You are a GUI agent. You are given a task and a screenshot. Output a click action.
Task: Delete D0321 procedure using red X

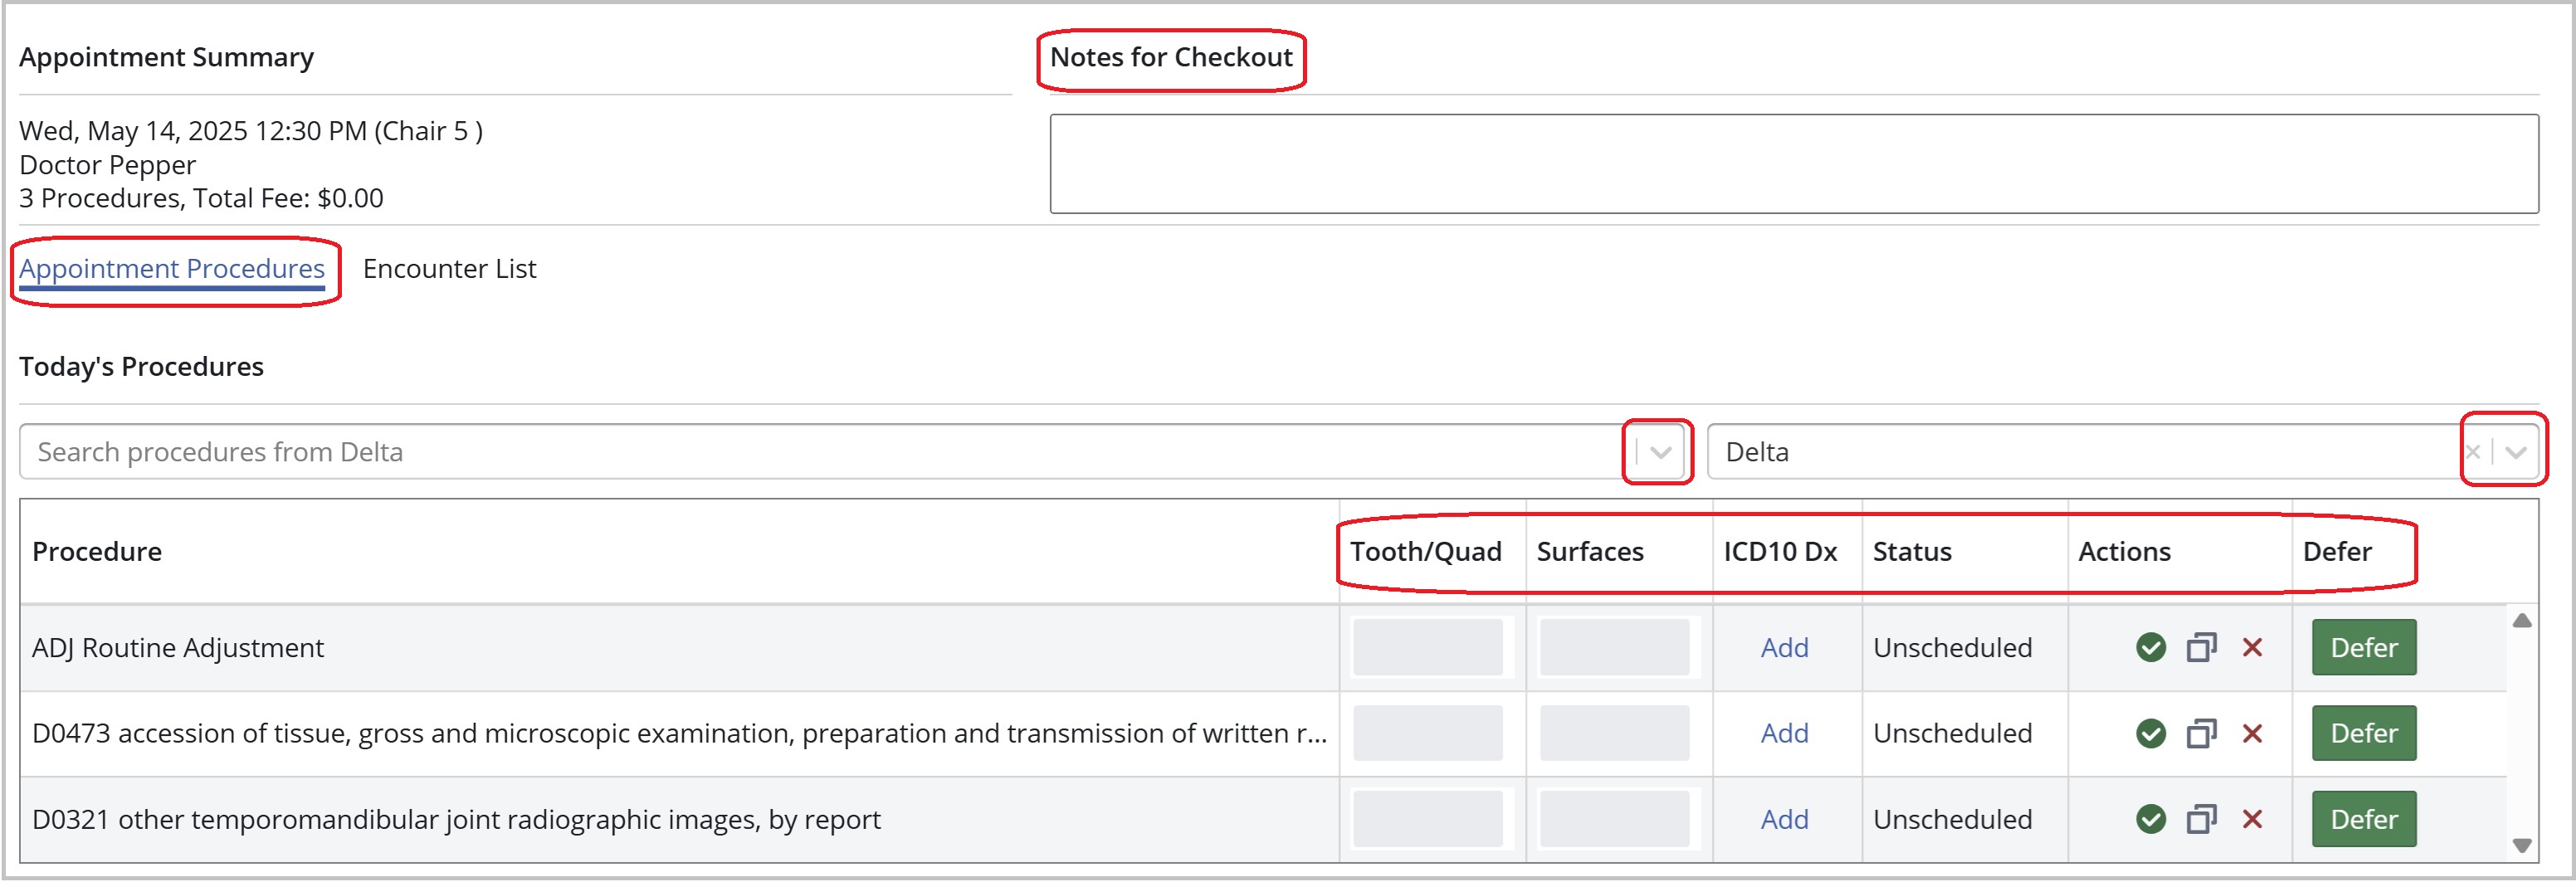(x=2252, y=820)
